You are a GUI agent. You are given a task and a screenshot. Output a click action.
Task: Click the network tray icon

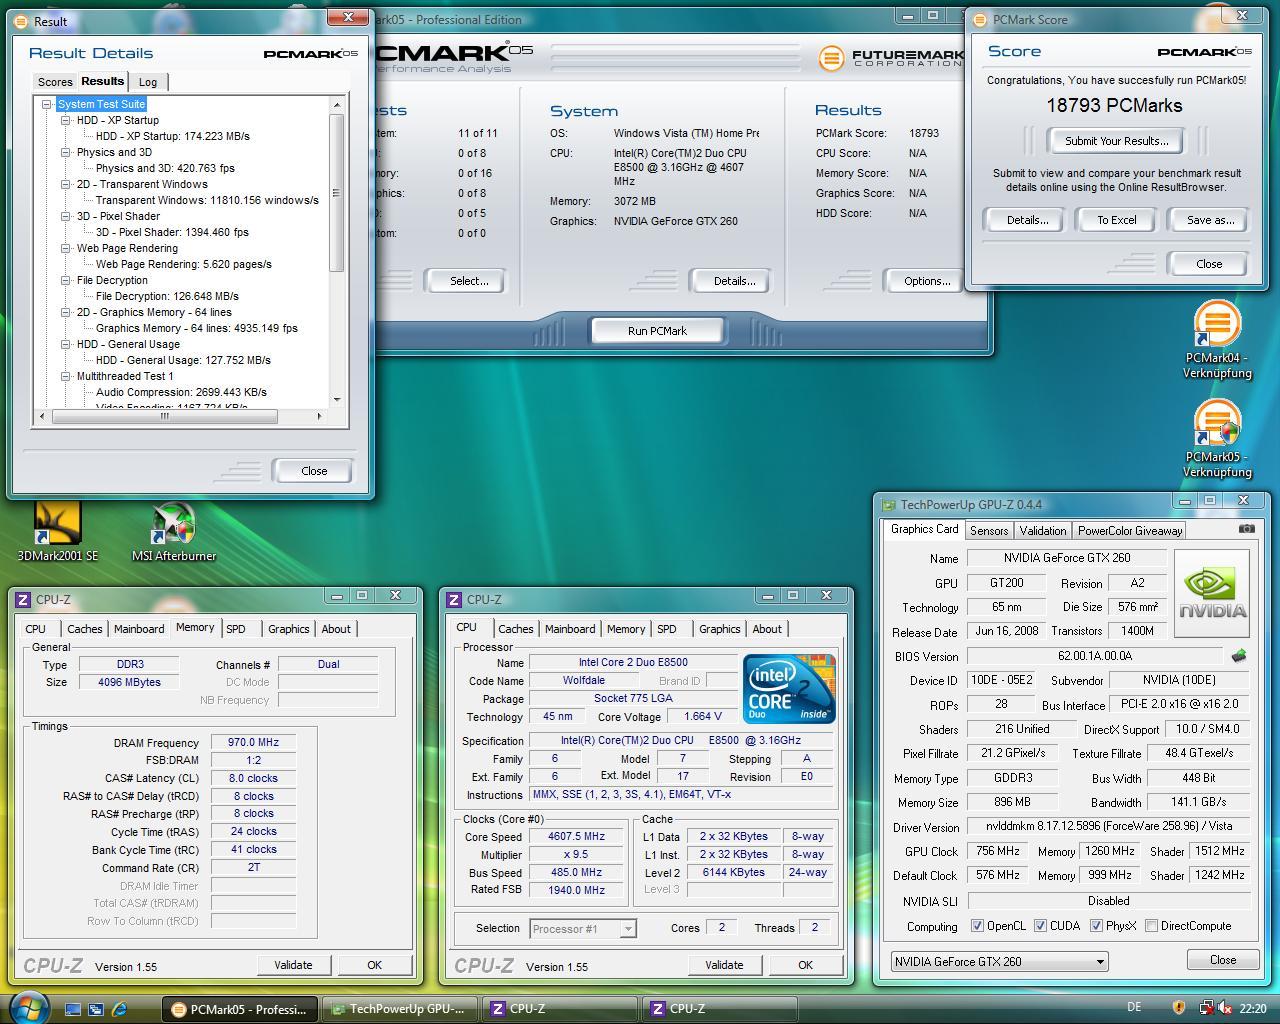tap(1206, 1008)
